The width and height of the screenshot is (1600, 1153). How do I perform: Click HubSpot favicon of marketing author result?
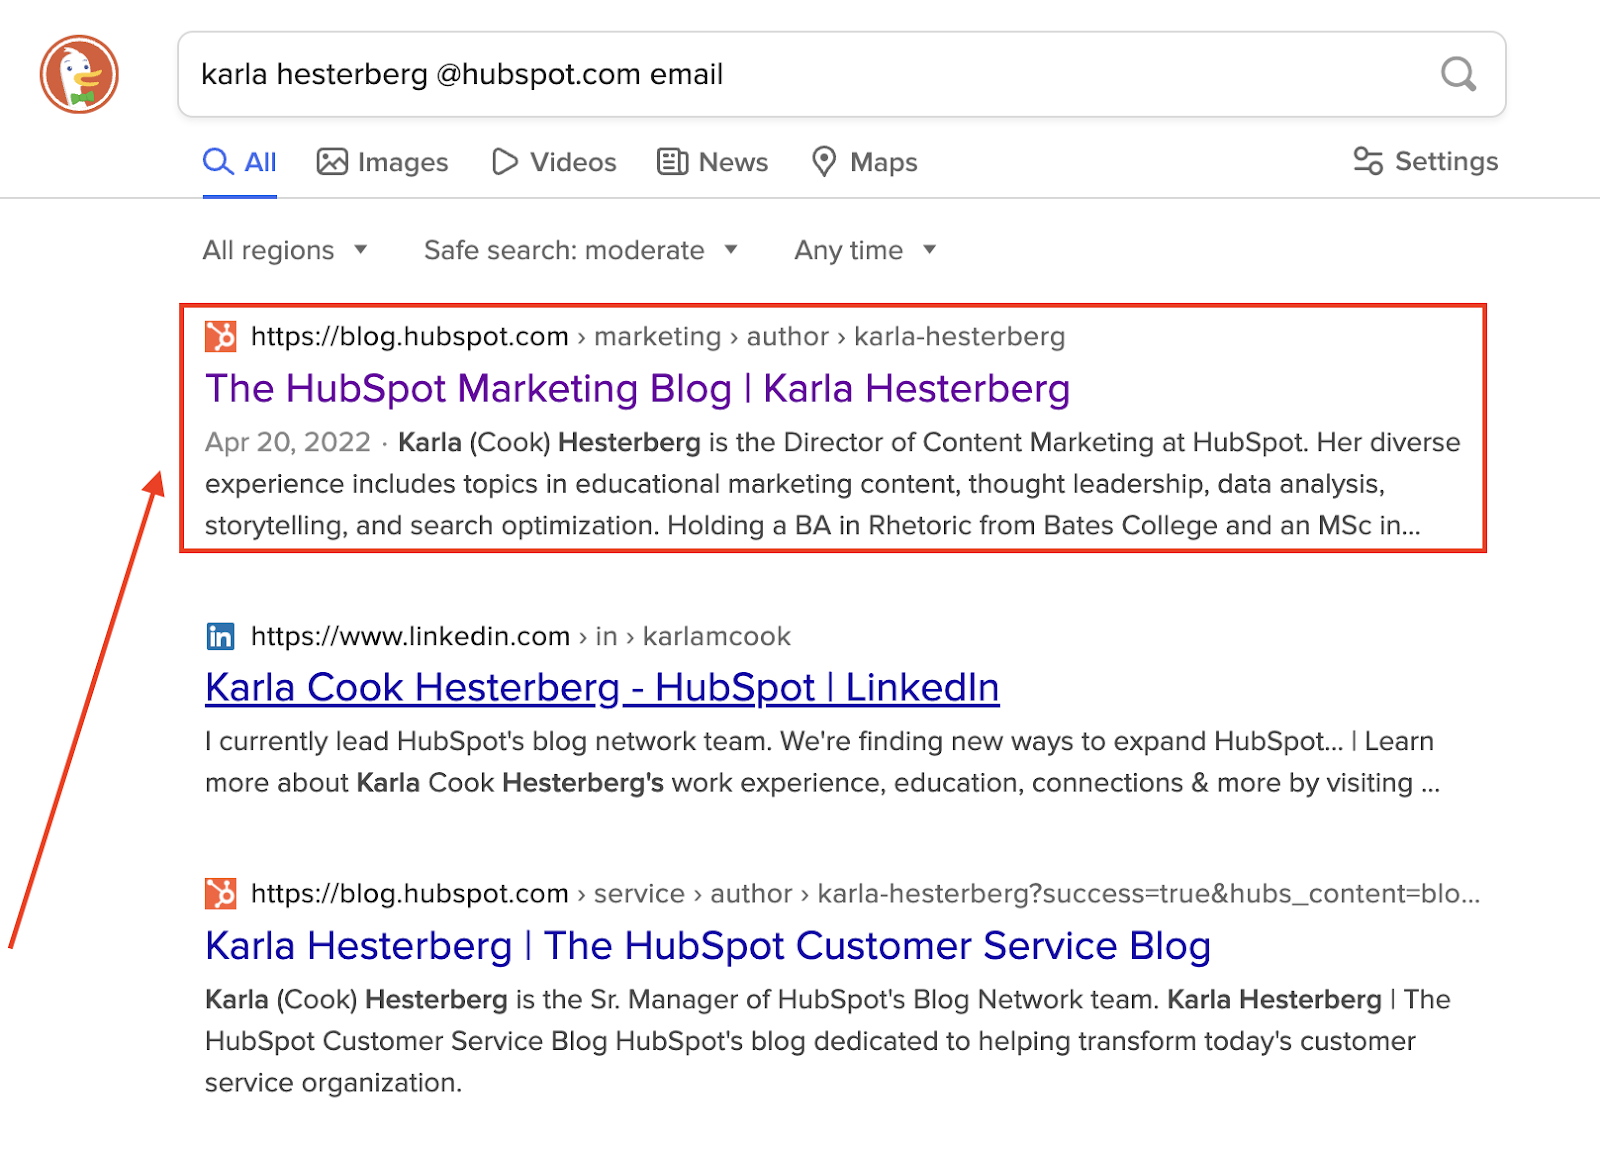[220, 337]
